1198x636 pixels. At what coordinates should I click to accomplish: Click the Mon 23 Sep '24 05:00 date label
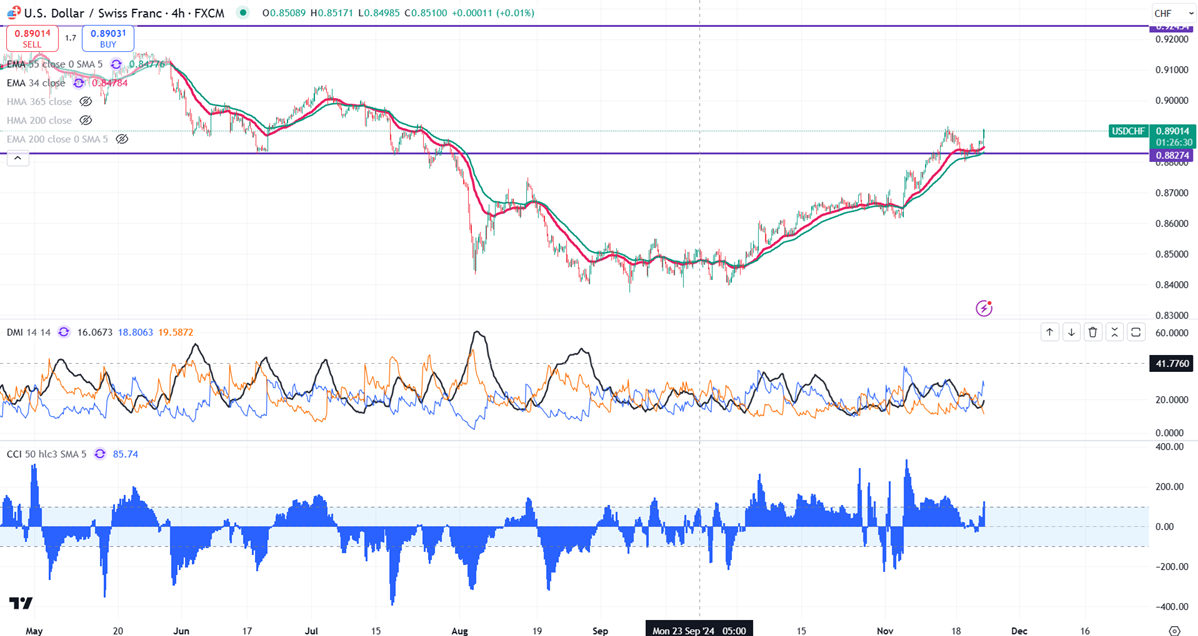pos(699,631)
